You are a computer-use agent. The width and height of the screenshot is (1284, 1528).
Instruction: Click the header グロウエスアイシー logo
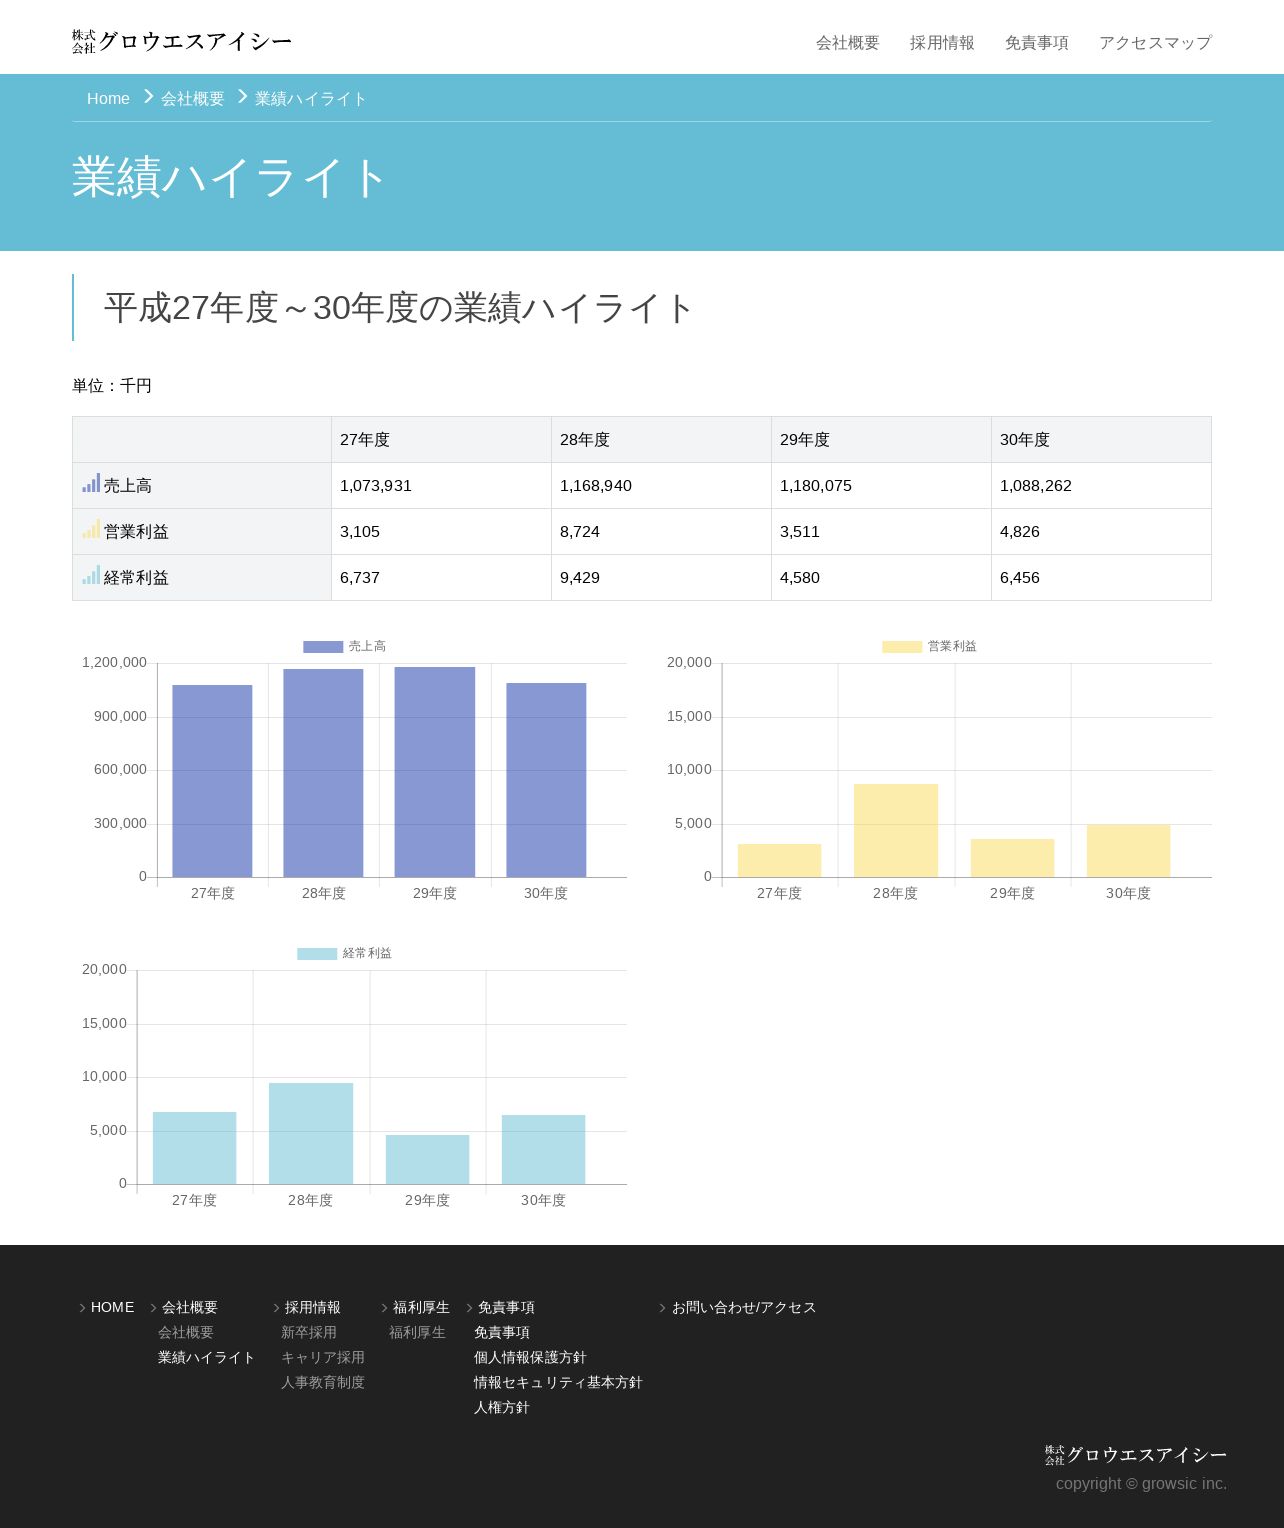(x=182, y=41)
